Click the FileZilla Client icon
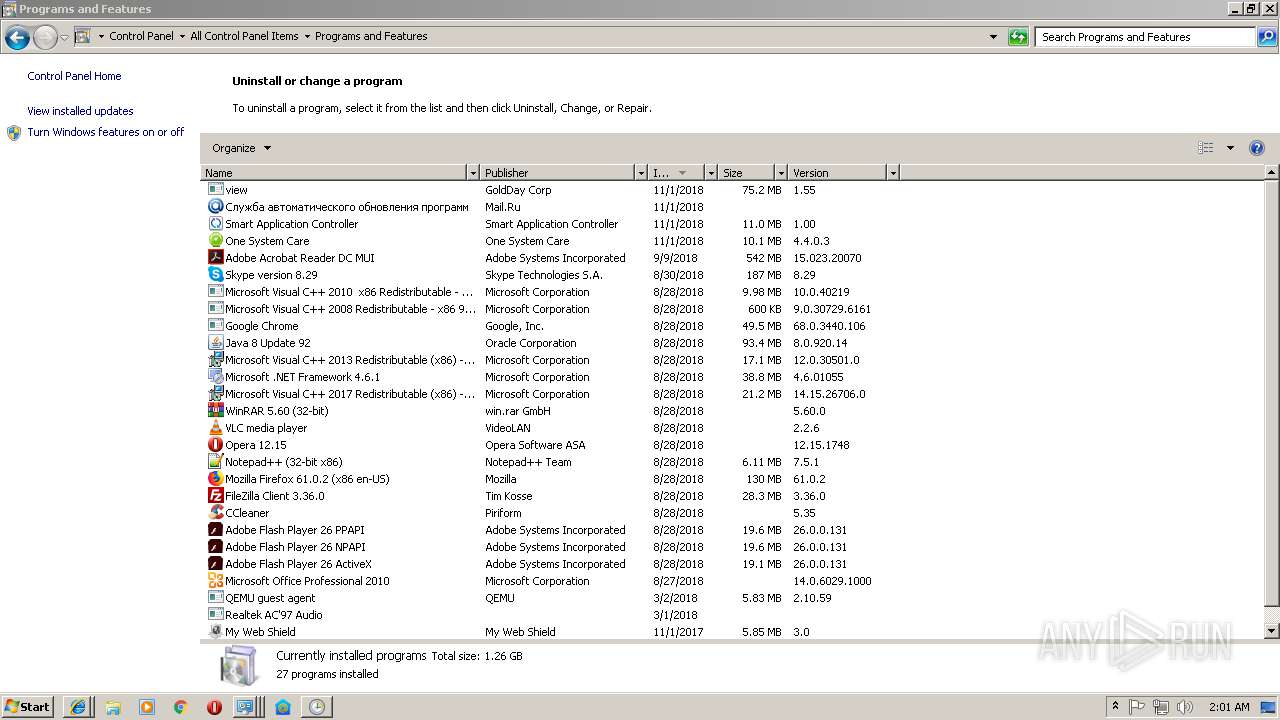 click(x=215, y=495)
